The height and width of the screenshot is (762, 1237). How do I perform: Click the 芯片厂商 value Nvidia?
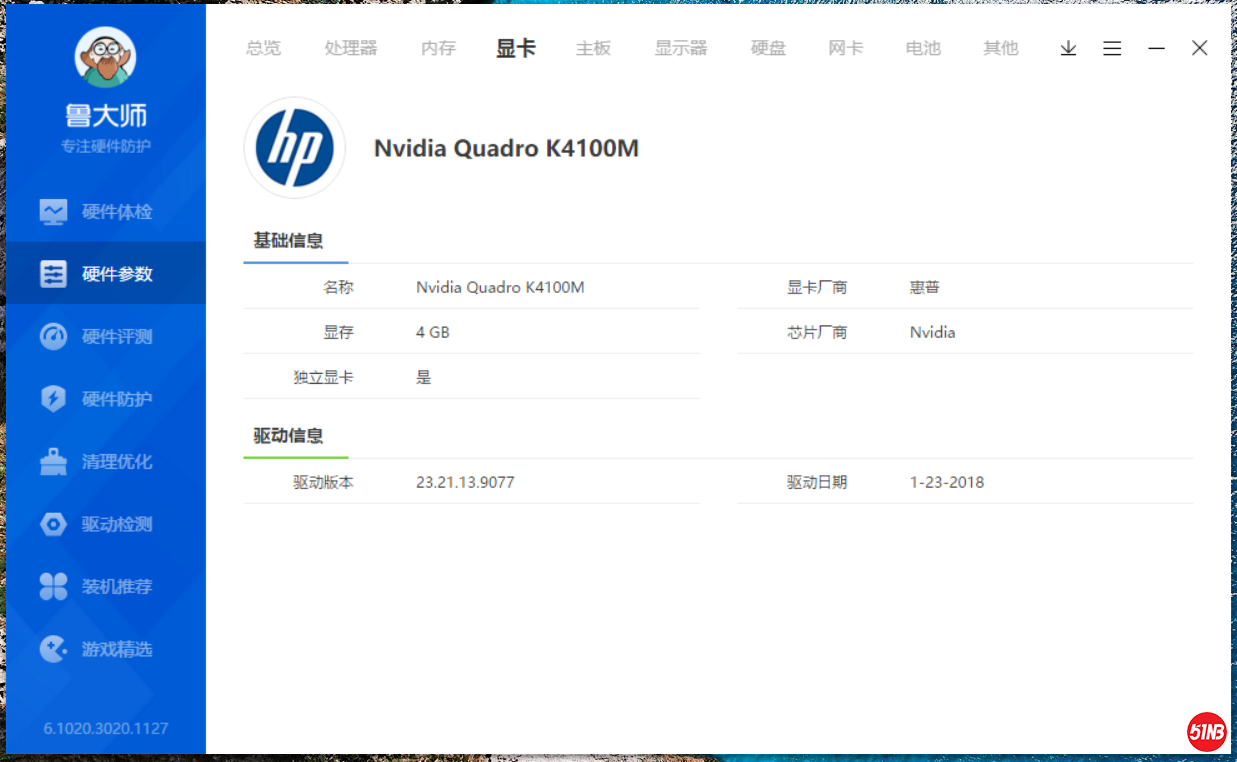(932, 332)
